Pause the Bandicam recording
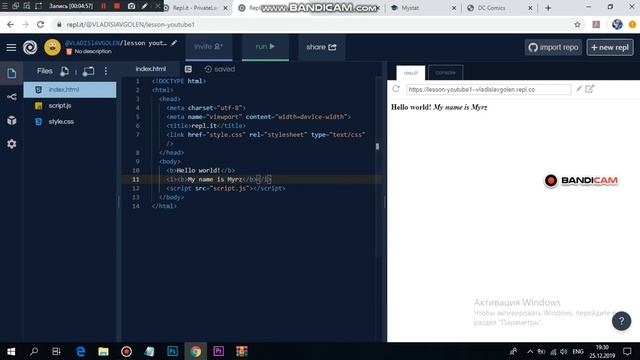This screenshot has height=360, width=640. click(103, 6)
